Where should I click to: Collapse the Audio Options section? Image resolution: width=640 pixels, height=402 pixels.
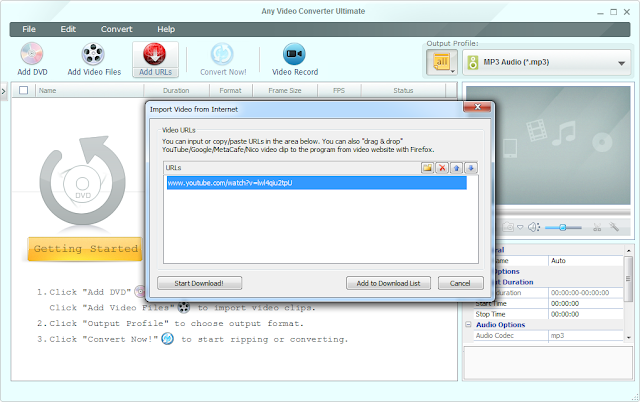(468, 324)
